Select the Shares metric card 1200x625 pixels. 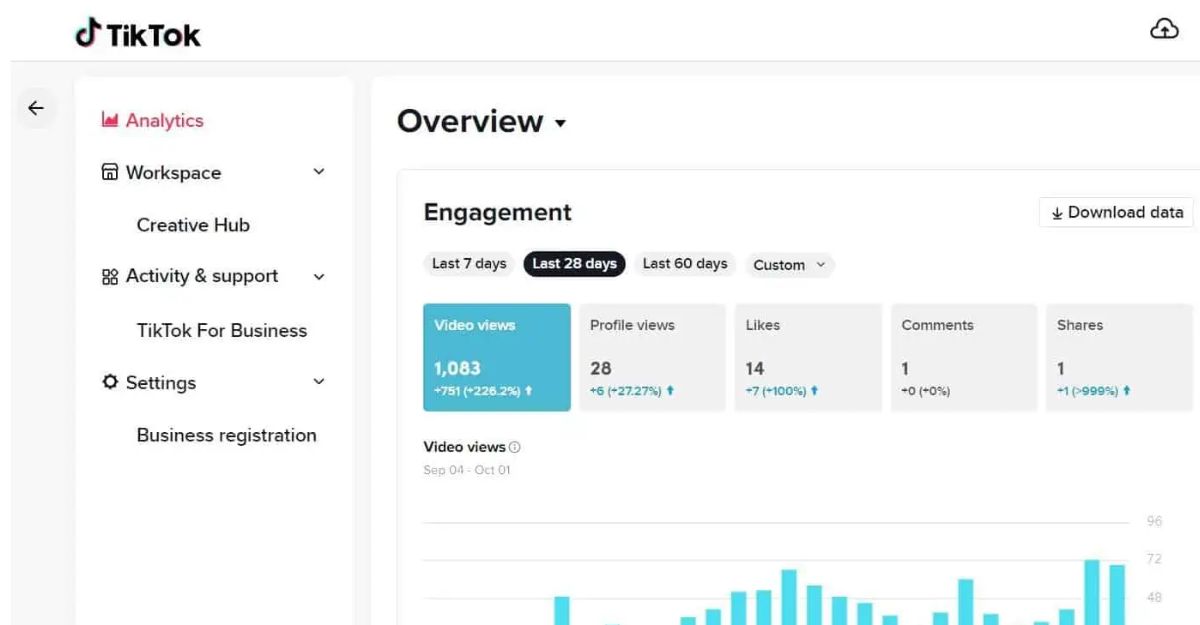1120,358
